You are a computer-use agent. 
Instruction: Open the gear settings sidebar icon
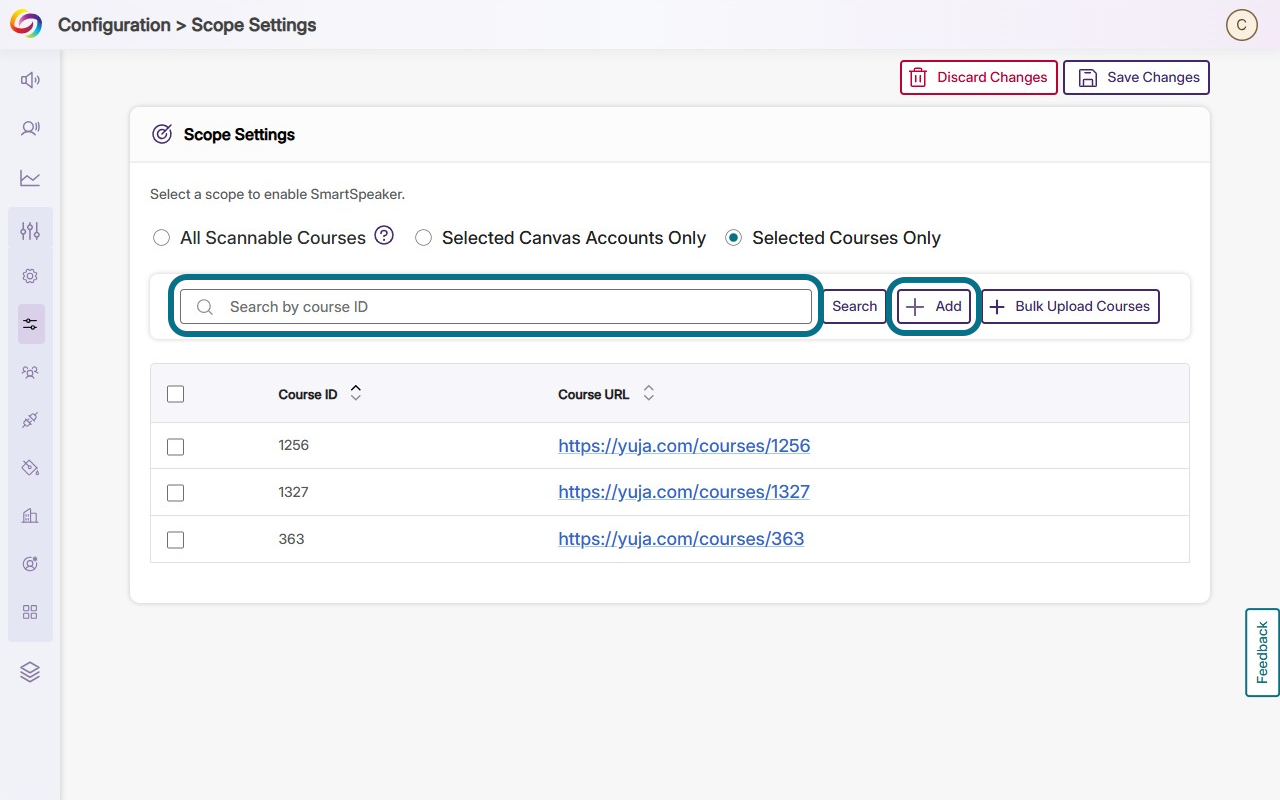tap(30, 276)
